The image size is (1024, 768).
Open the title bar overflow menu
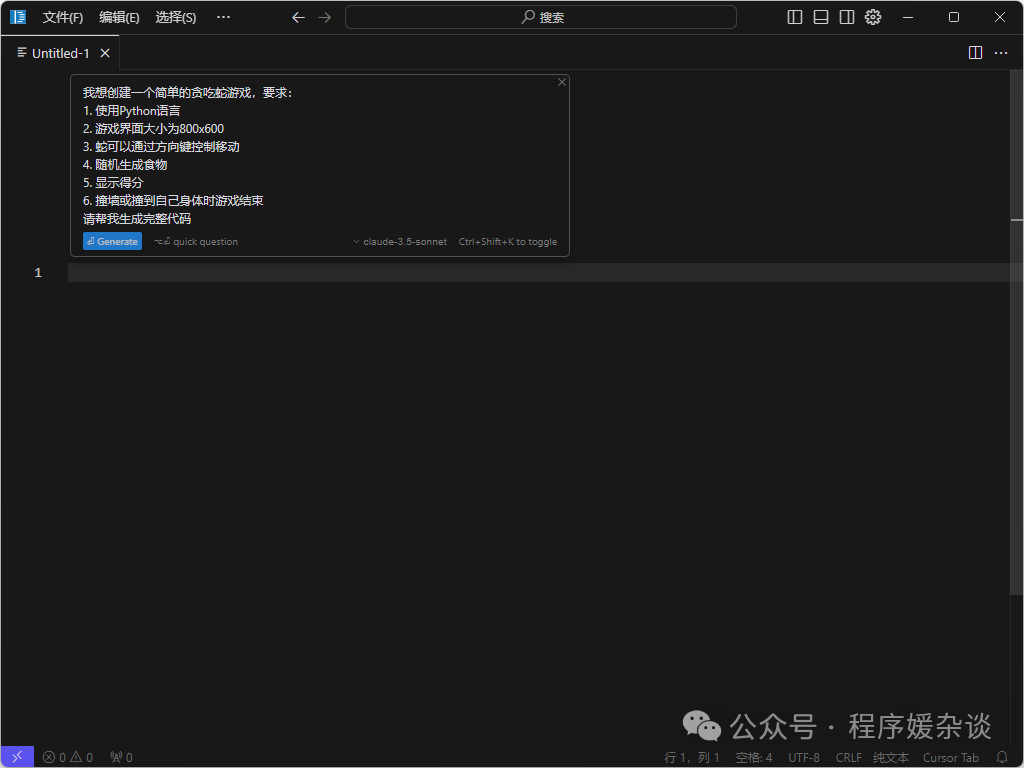coord(223,17)
